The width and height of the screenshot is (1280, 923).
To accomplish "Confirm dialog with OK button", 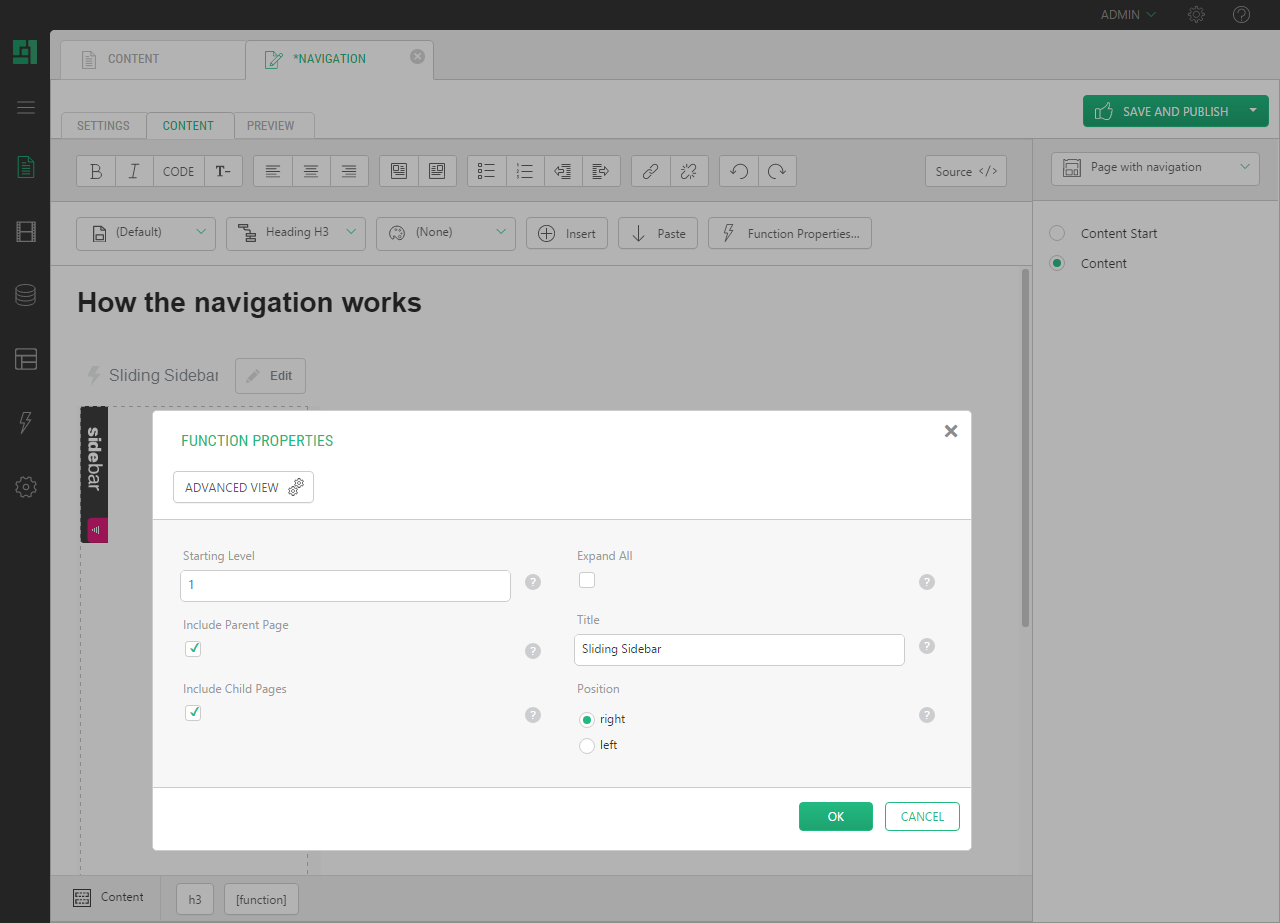I will coord(835,817).
